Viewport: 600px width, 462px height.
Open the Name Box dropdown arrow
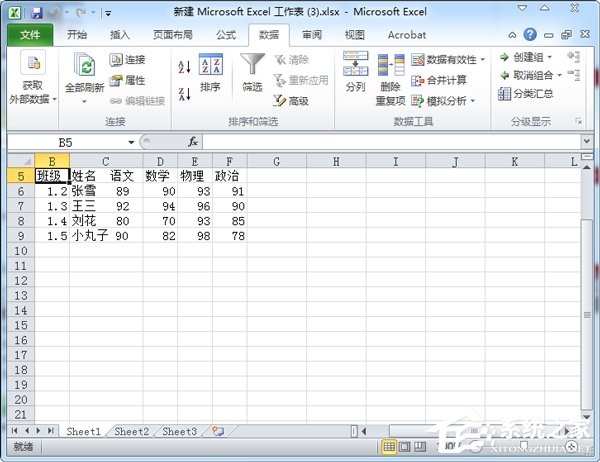pyautogui.click(x=131, y=142)
